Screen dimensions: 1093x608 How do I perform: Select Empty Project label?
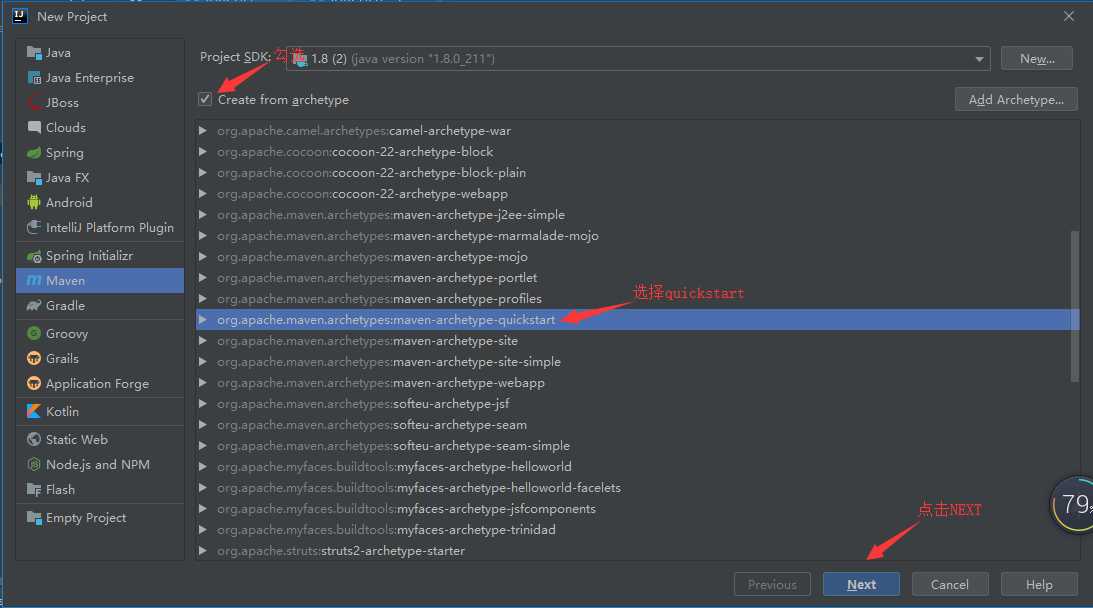coord(86,518)
